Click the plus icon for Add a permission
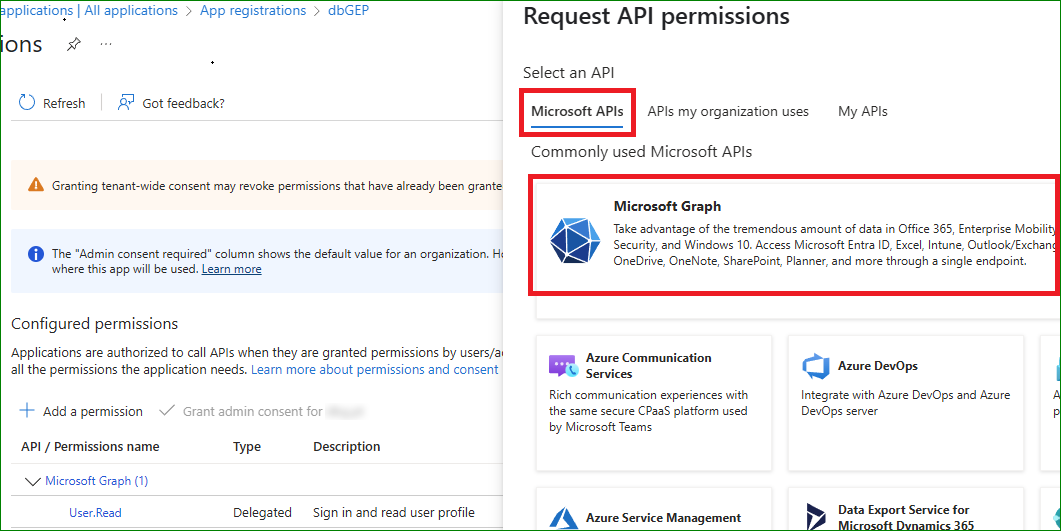 point(27,411)
